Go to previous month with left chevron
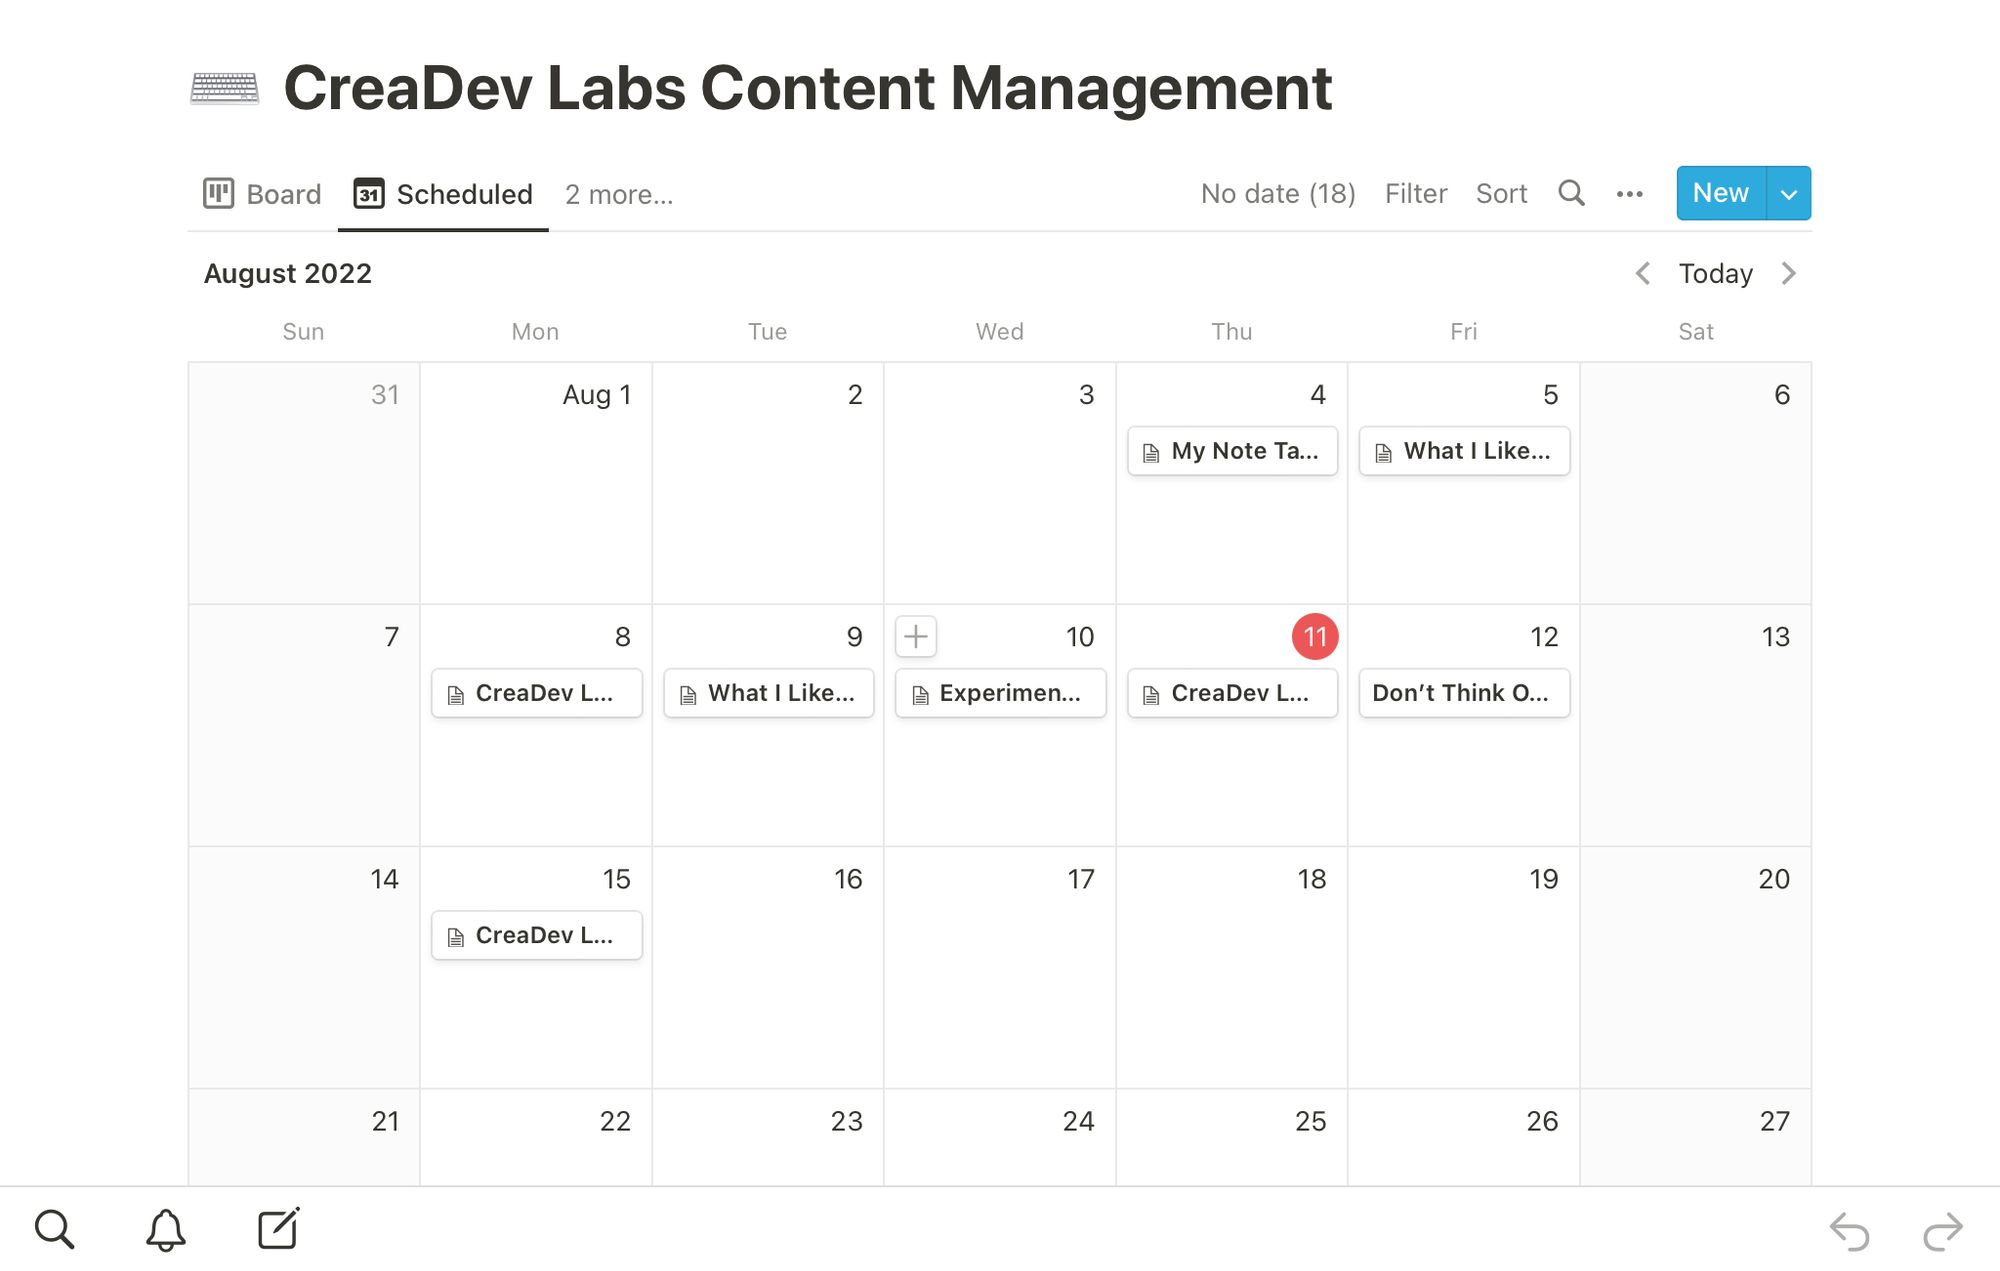The height and width of the screenshot is (1271, 2000). [x=1642, y=273]
